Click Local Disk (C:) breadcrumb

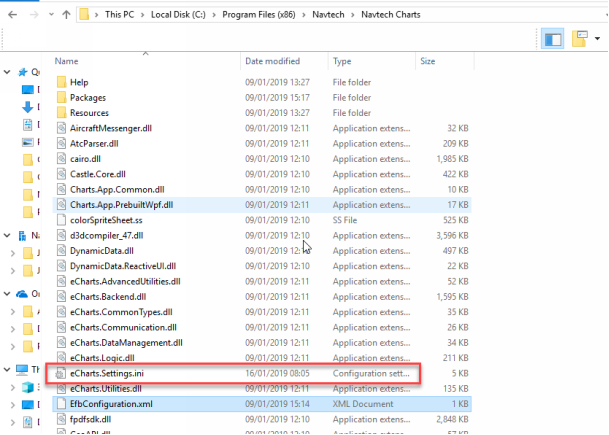(178, 15)
